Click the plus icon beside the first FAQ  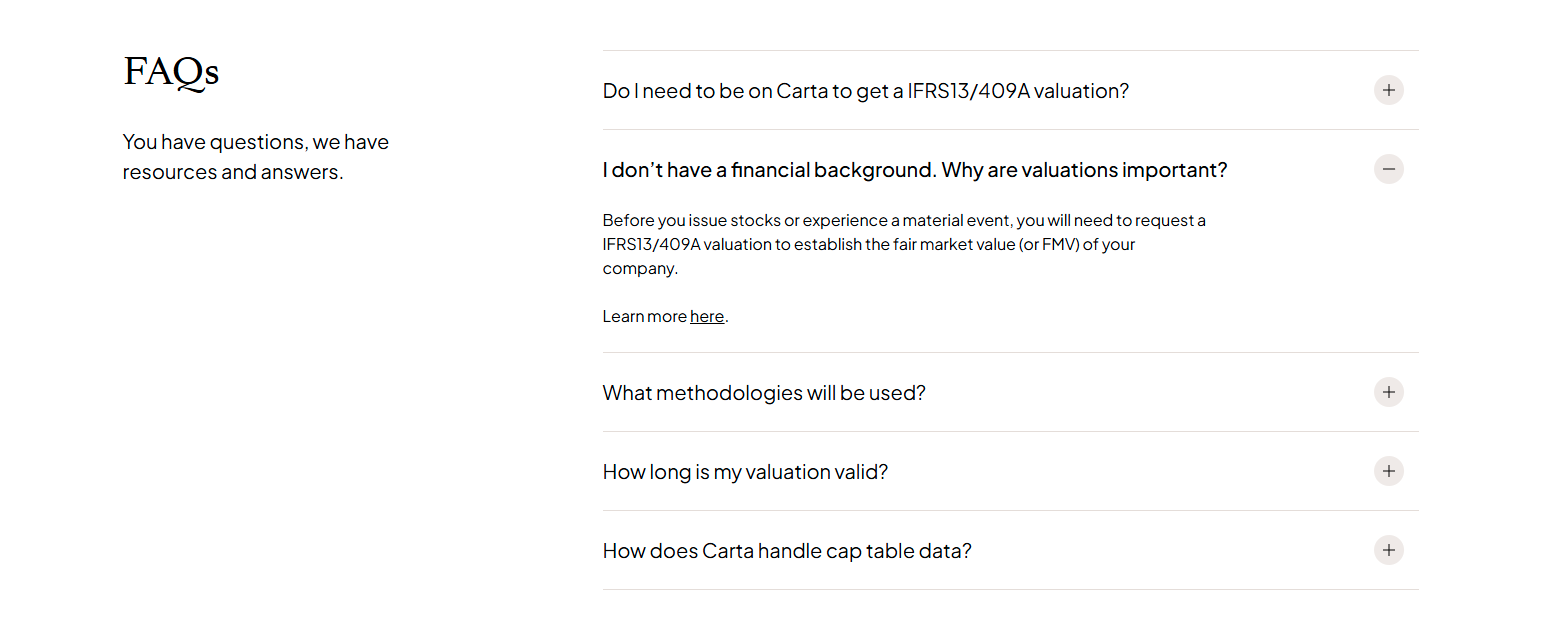[x=1389, y=90]
